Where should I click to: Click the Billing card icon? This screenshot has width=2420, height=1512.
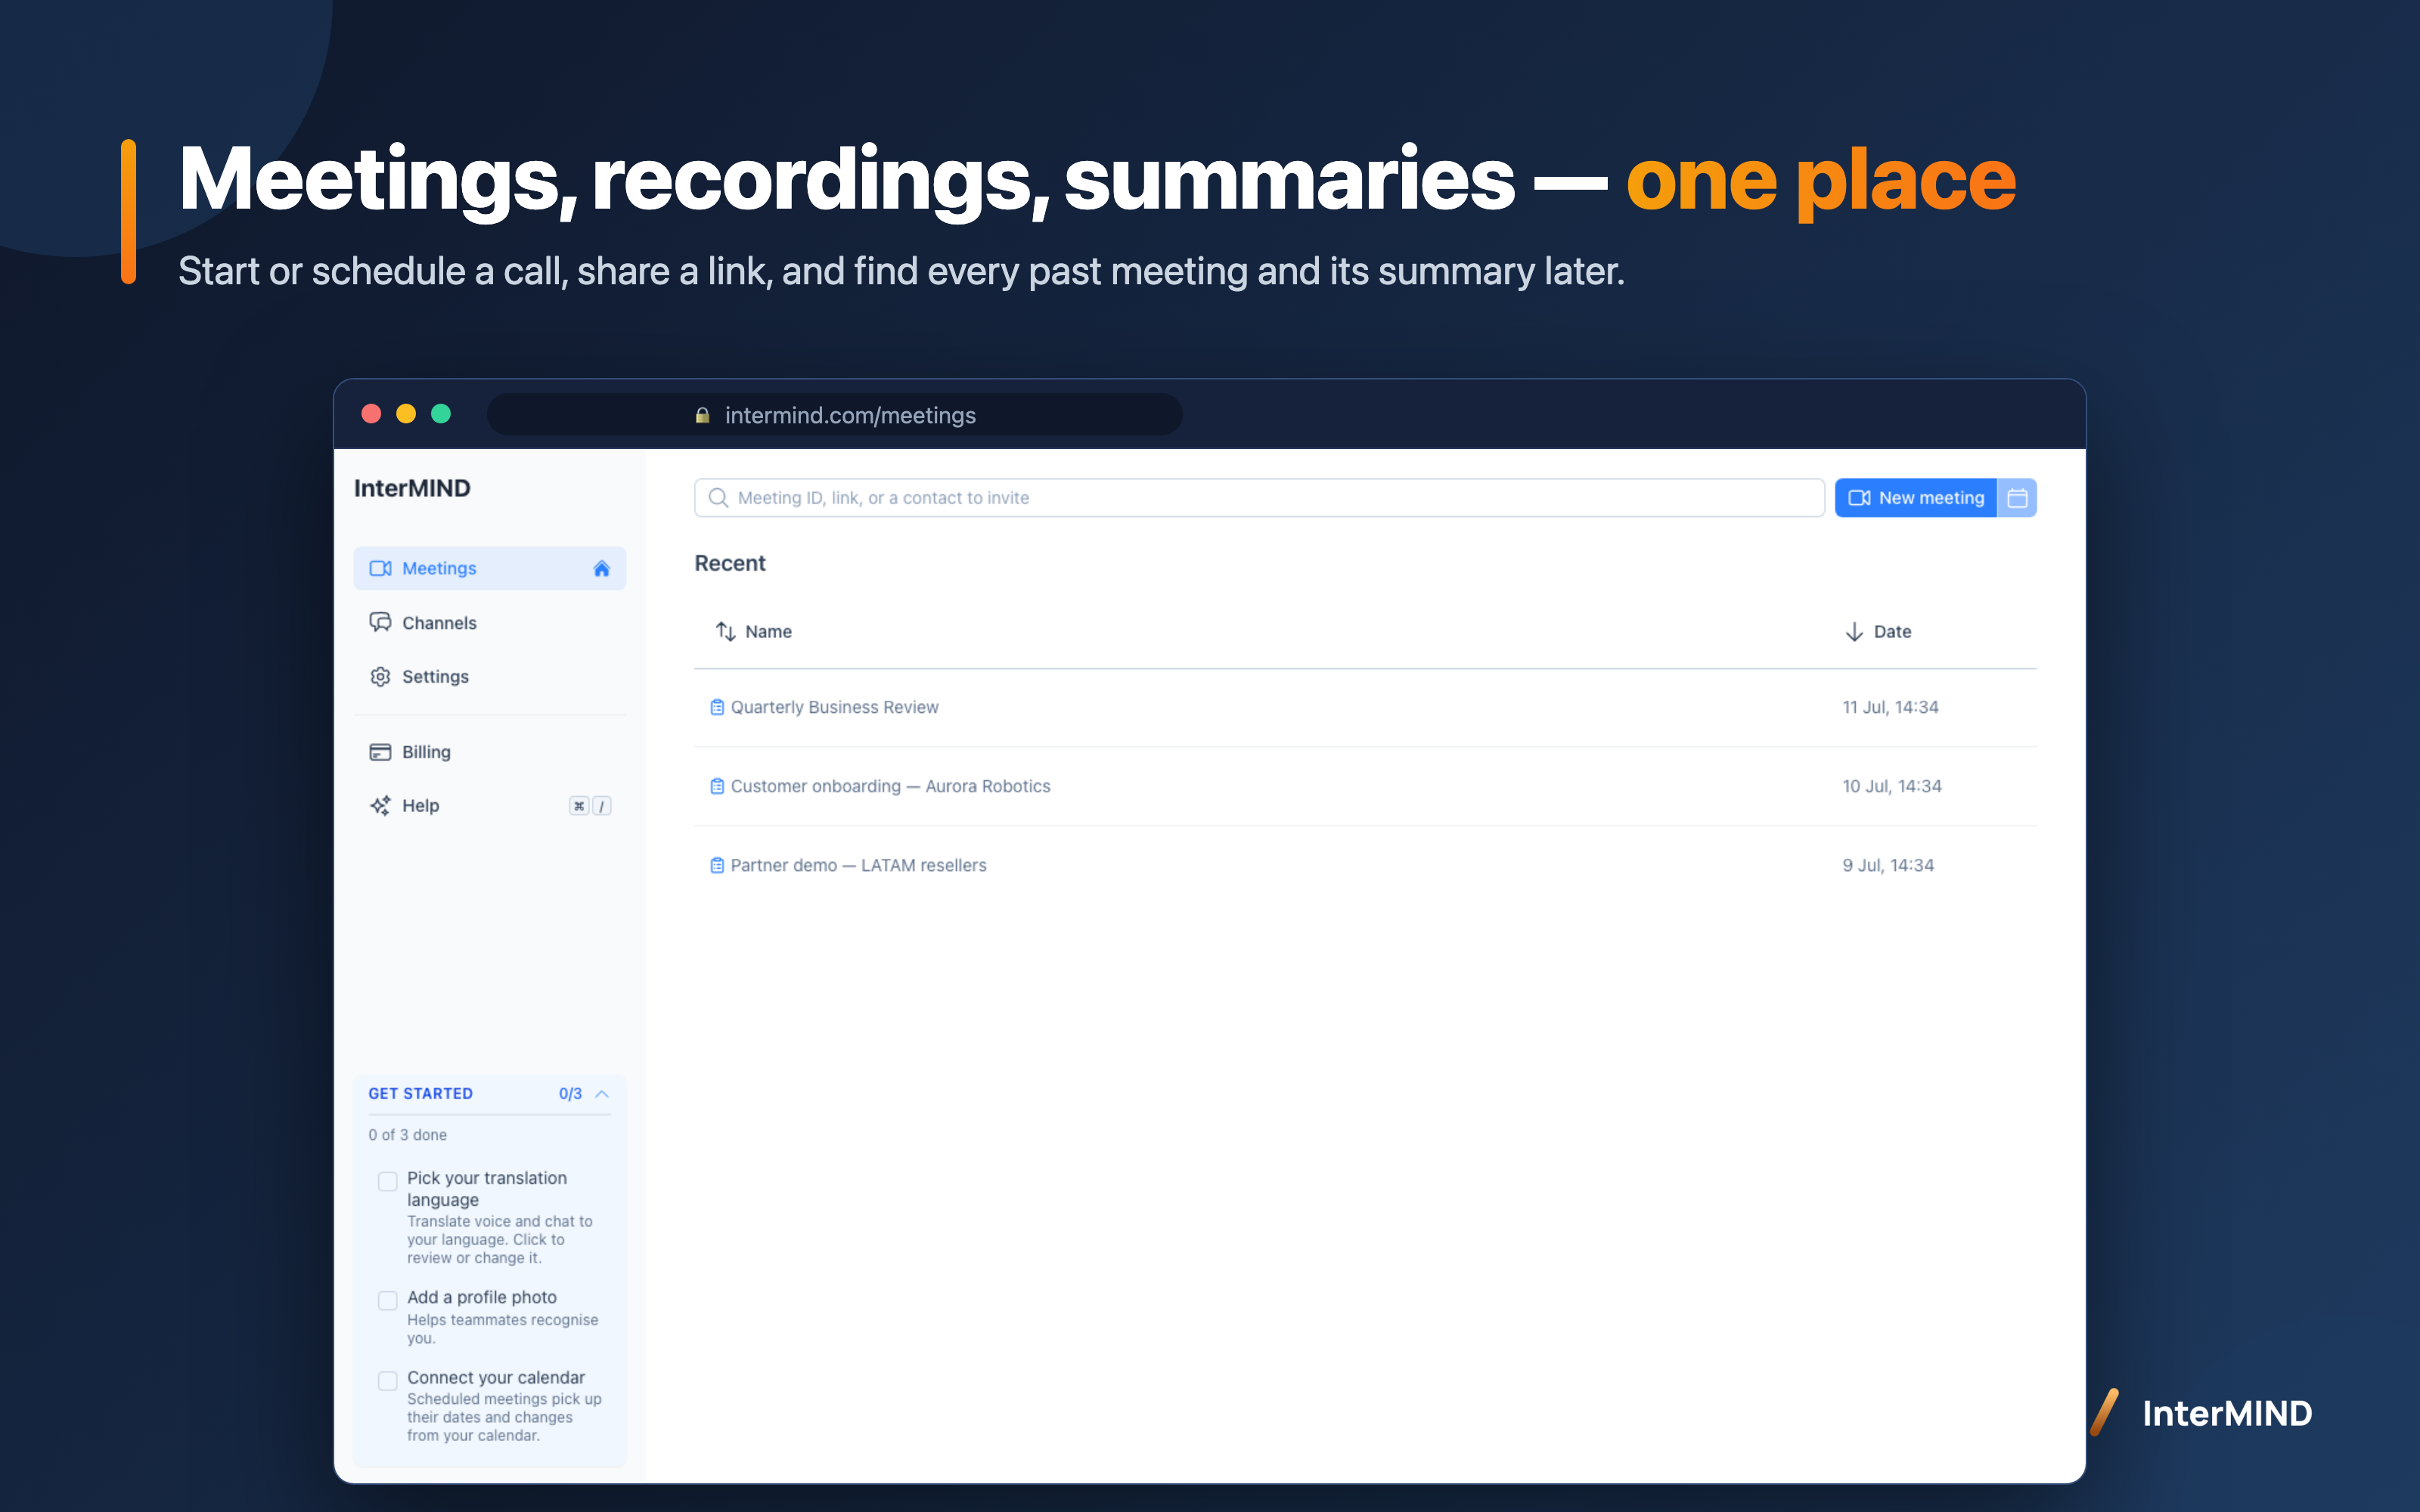click(x=380, y=752)
